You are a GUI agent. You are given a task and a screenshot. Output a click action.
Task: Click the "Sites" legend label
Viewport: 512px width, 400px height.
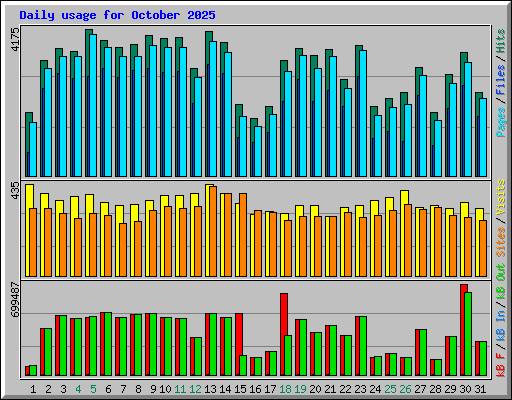pos(501,242)
